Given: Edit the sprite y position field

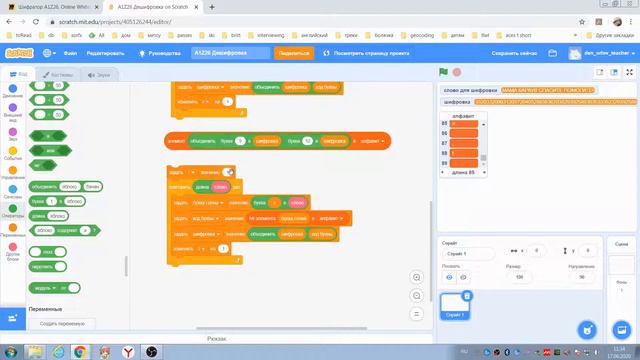Looking at the screenshot, I should tap(587, 251).
